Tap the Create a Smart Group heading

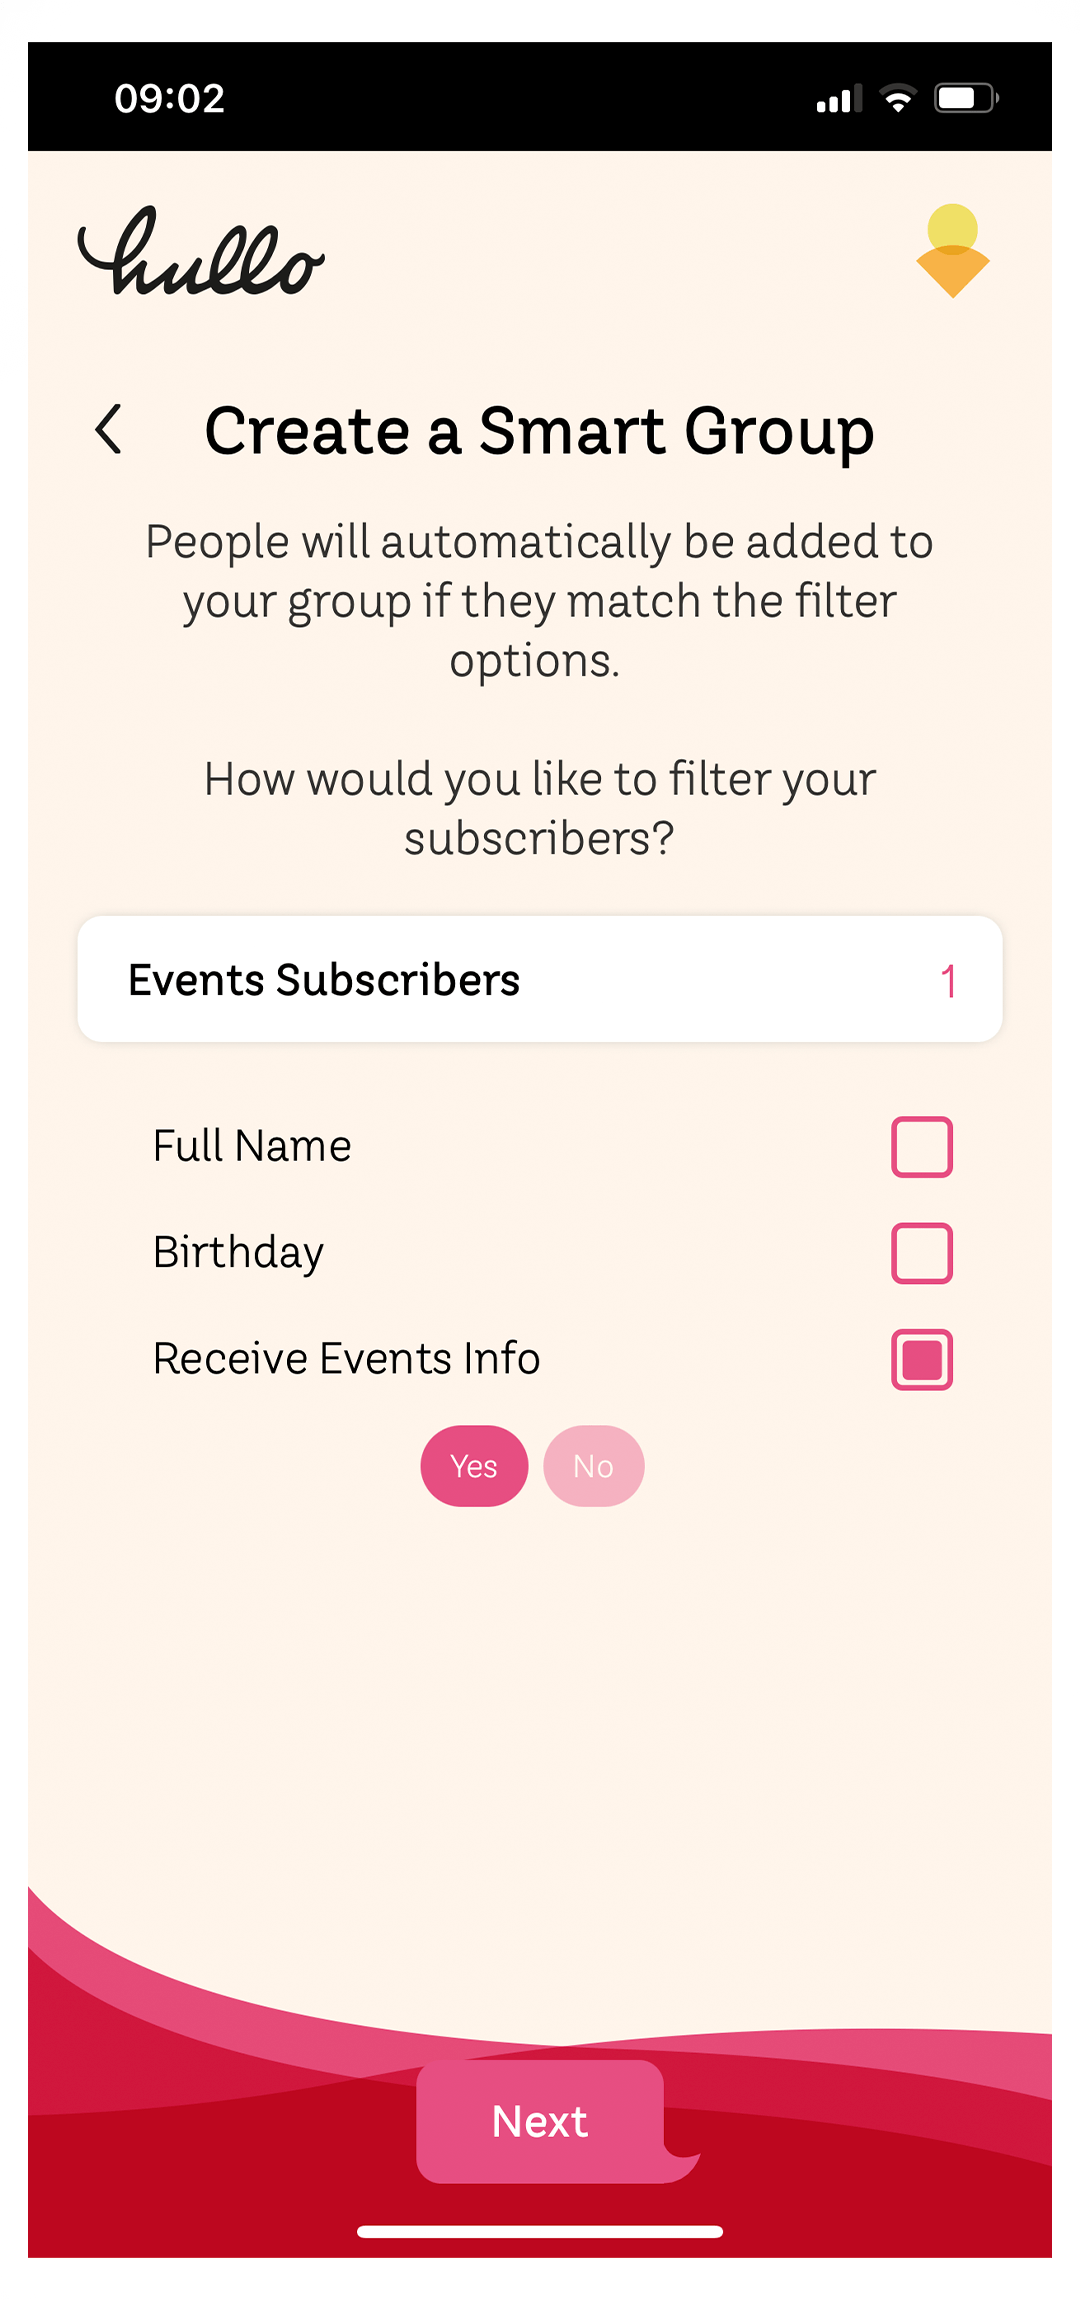(x=539, y=431)
